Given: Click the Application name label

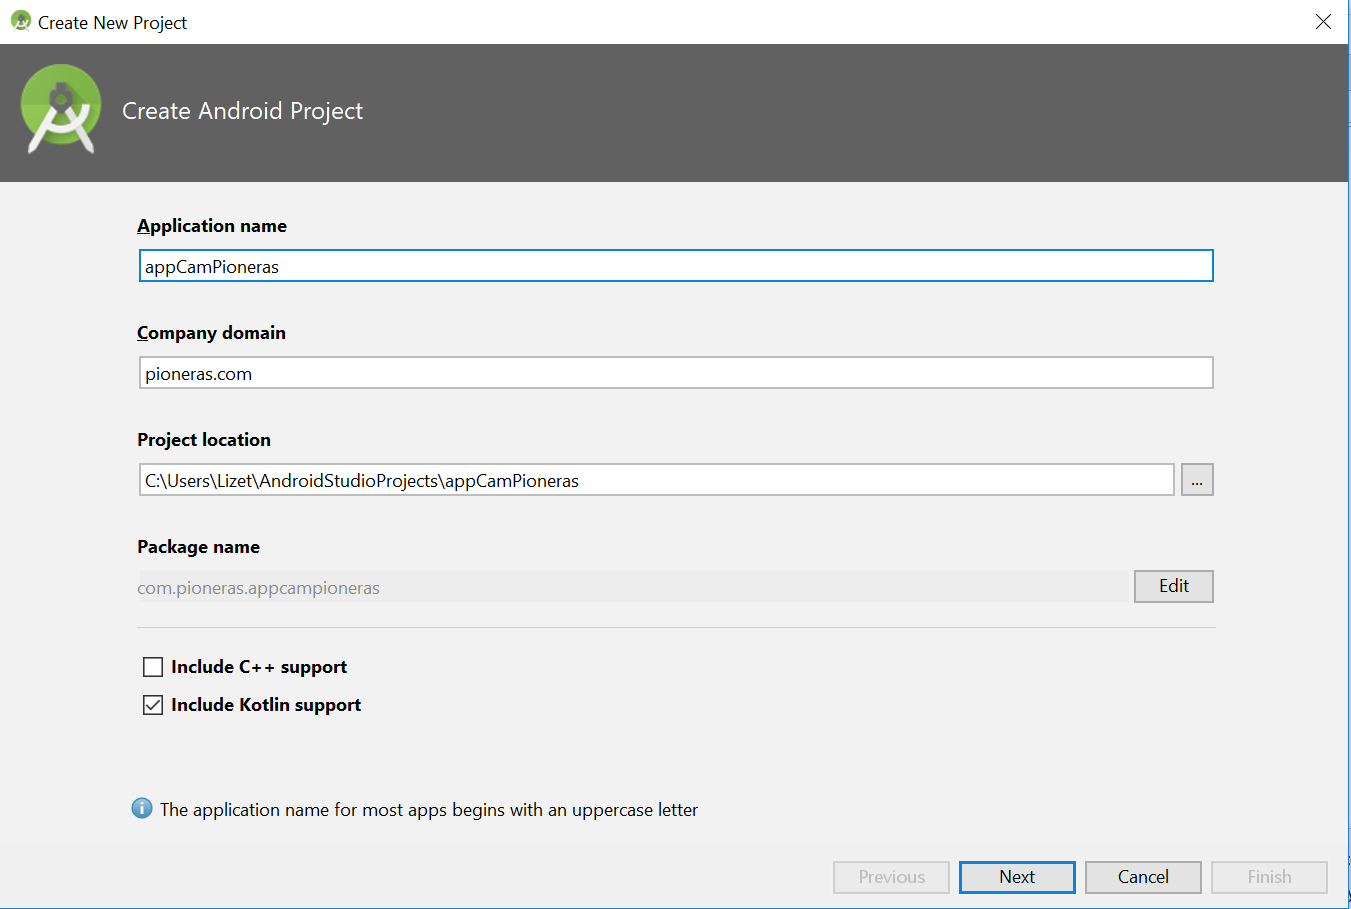Looking at the screenshot, I should [x=212, y=226].
